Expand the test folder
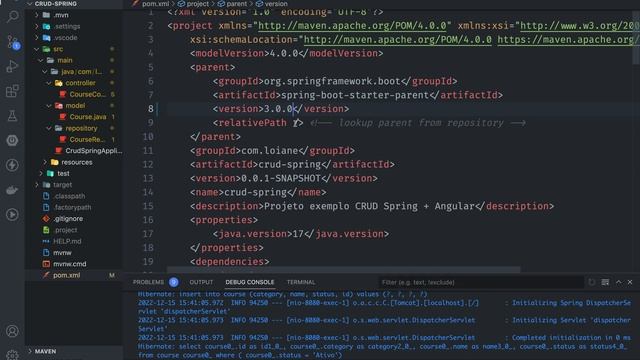The width and height of the screenshot is (640, 360). pyautogui.click(x=41, y=173)
